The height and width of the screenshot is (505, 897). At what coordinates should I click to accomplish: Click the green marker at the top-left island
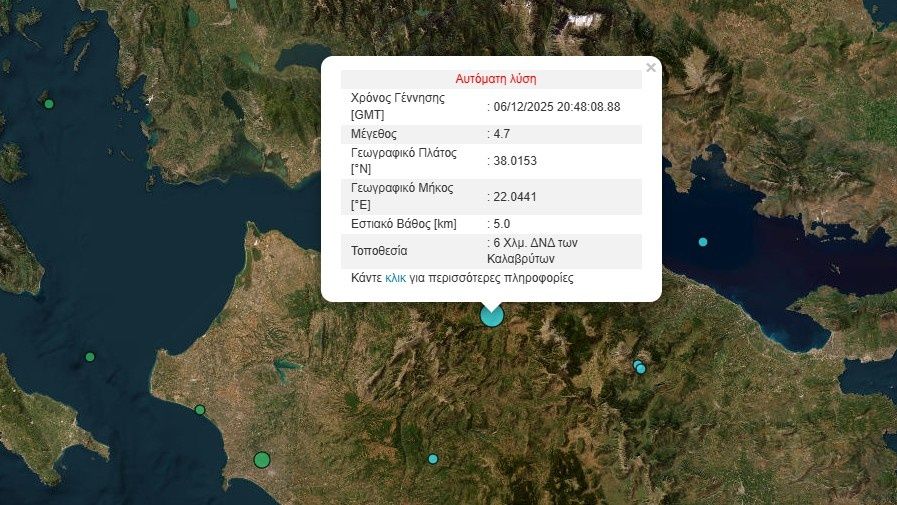pos(47,103)
